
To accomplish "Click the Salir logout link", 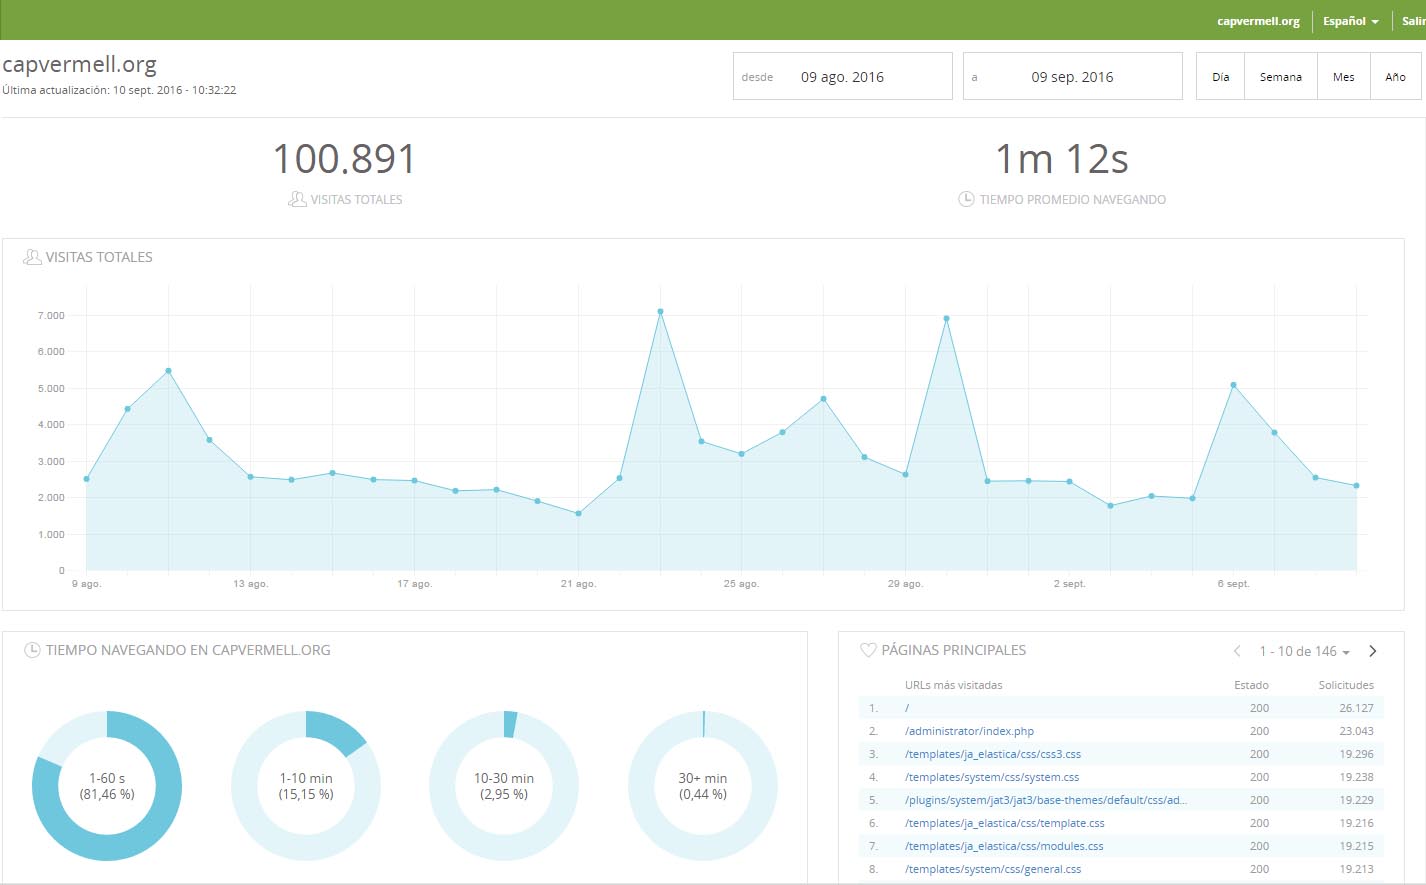I will [1413, 21].
